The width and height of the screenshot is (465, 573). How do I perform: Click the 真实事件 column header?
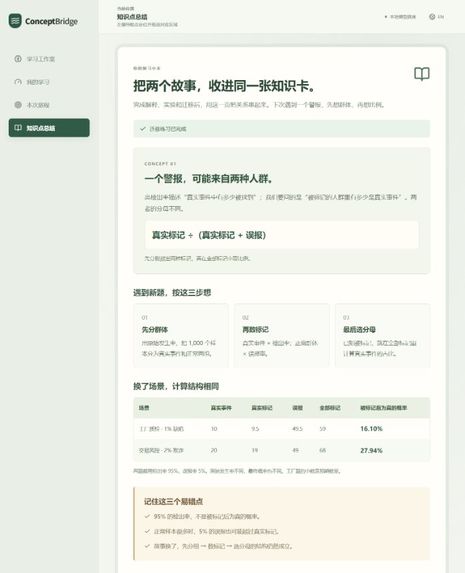click(221, 408)
